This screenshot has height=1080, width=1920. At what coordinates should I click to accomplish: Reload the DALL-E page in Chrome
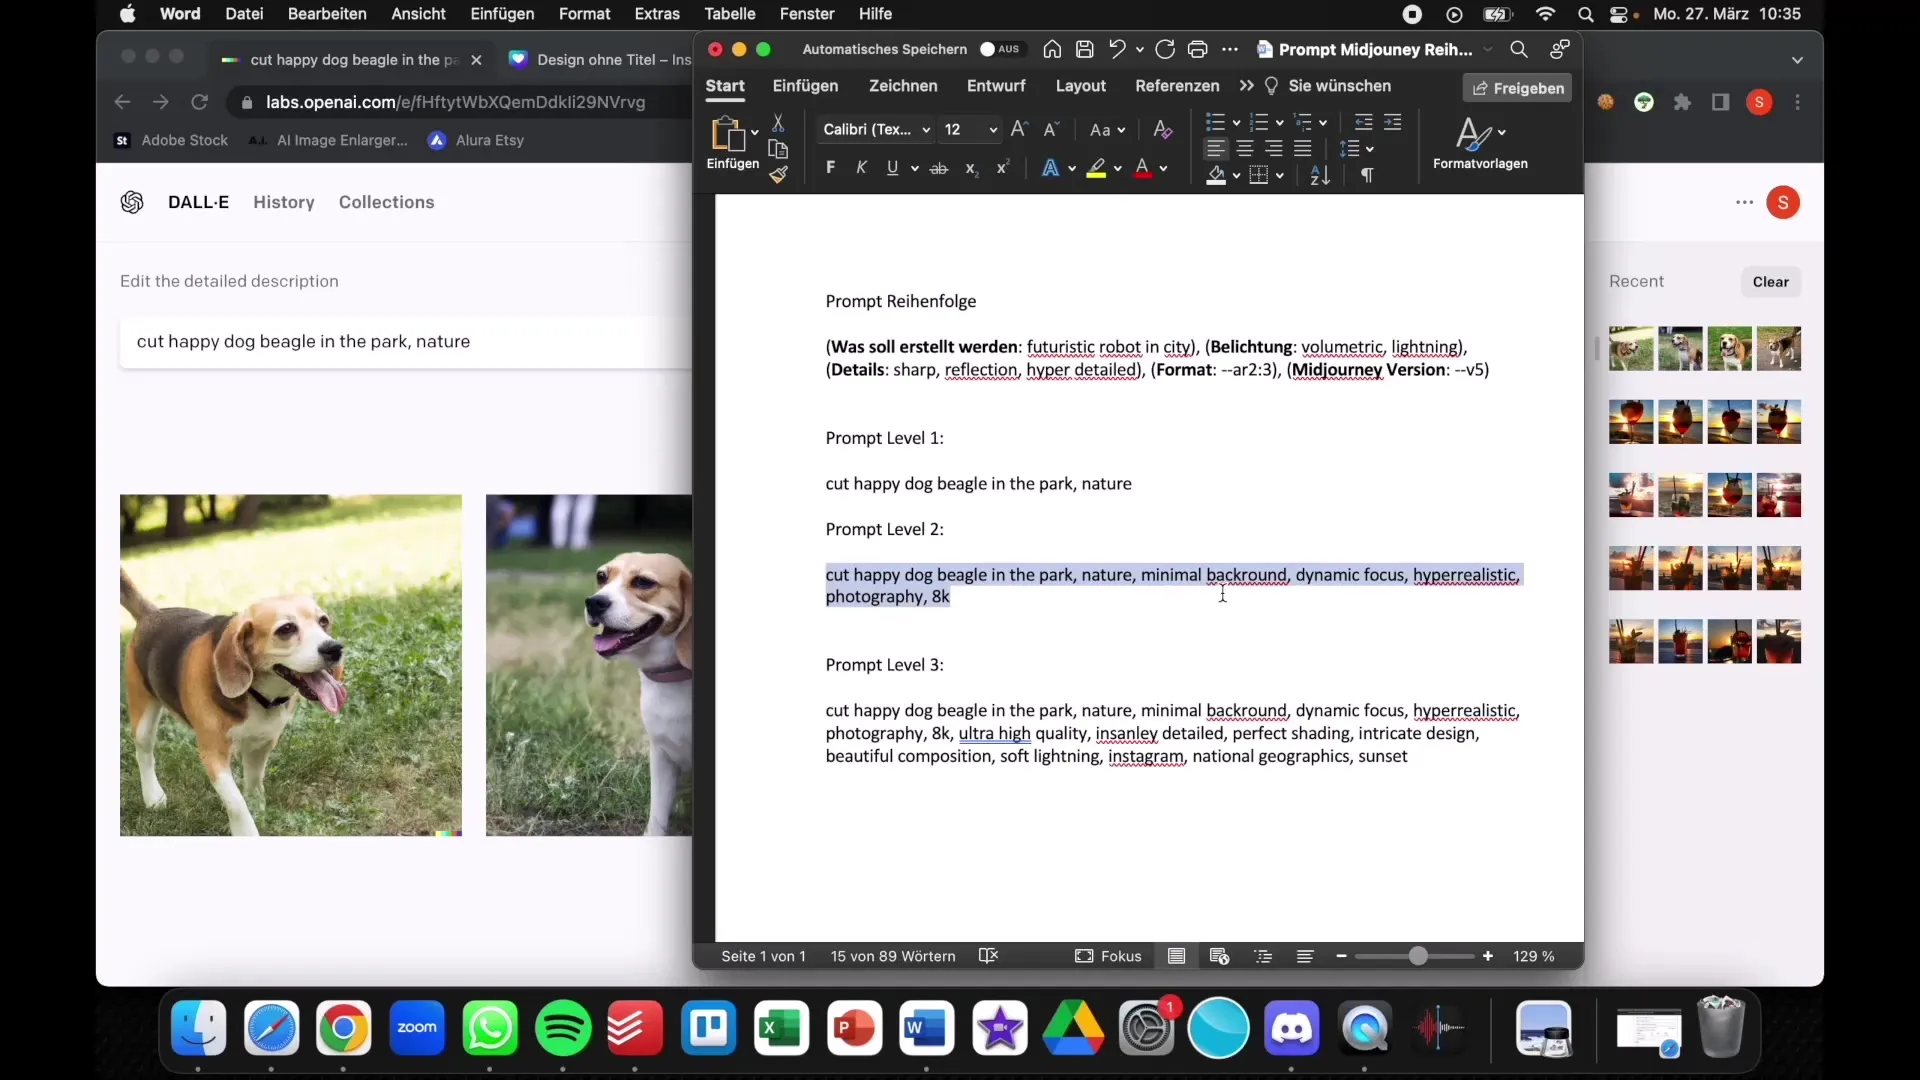click(x=199, y=102)
